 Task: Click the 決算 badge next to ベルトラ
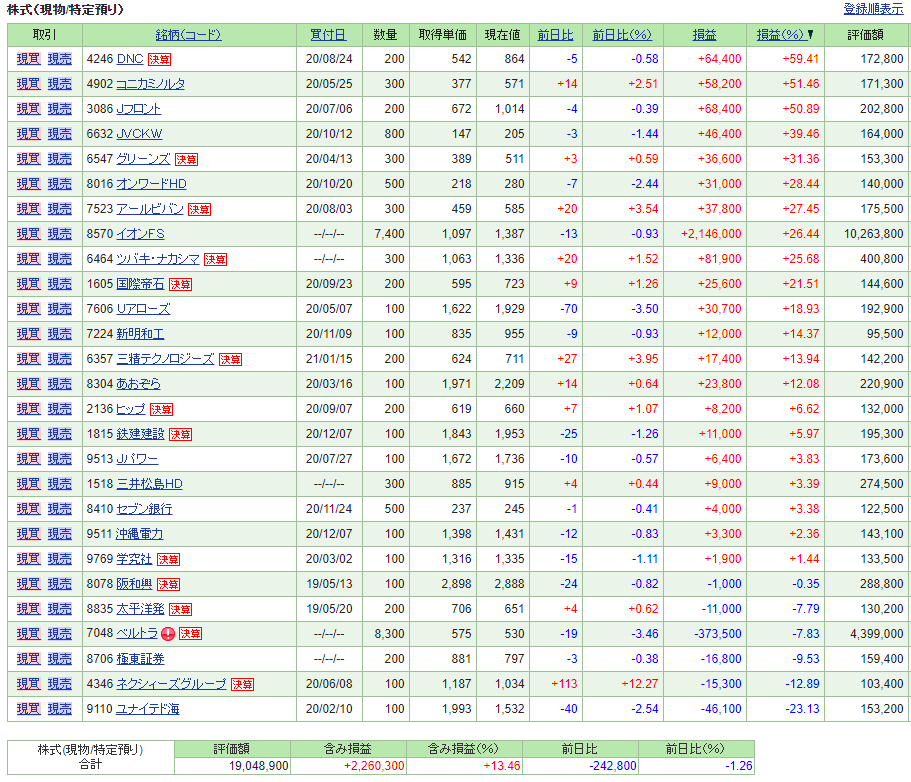click(x=190, y=634)
